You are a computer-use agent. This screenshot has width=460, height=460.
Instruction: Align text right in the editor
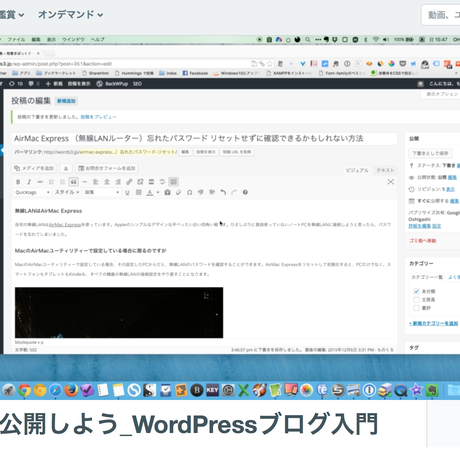coord(118,182)
